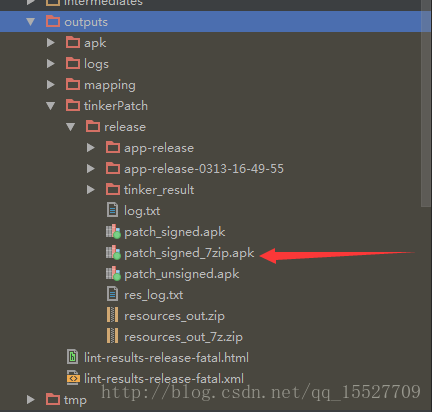Click the outputs folder icon
The height and width of the screenshot is (412, 432).
[x=53, y=21]
